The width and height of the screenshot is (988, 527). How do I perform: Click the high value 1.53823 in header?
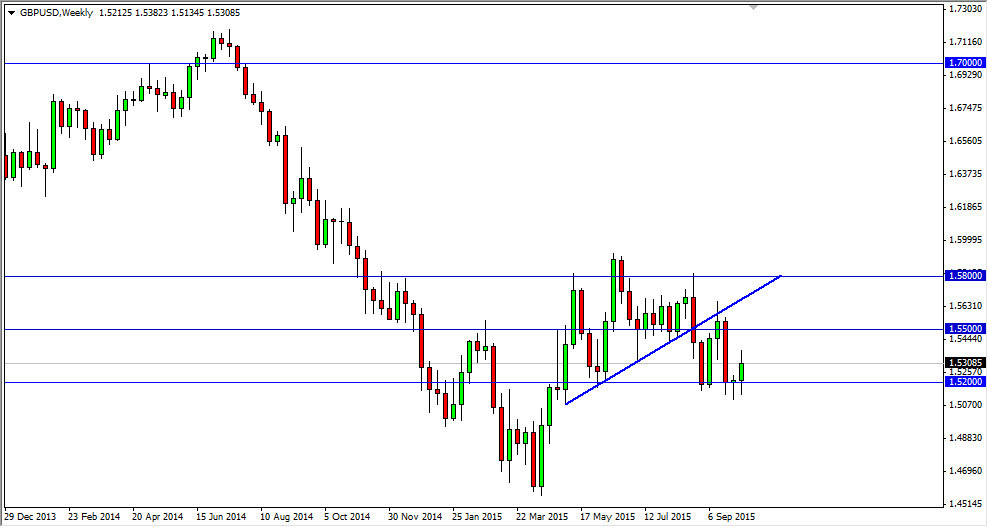point(149,13)
